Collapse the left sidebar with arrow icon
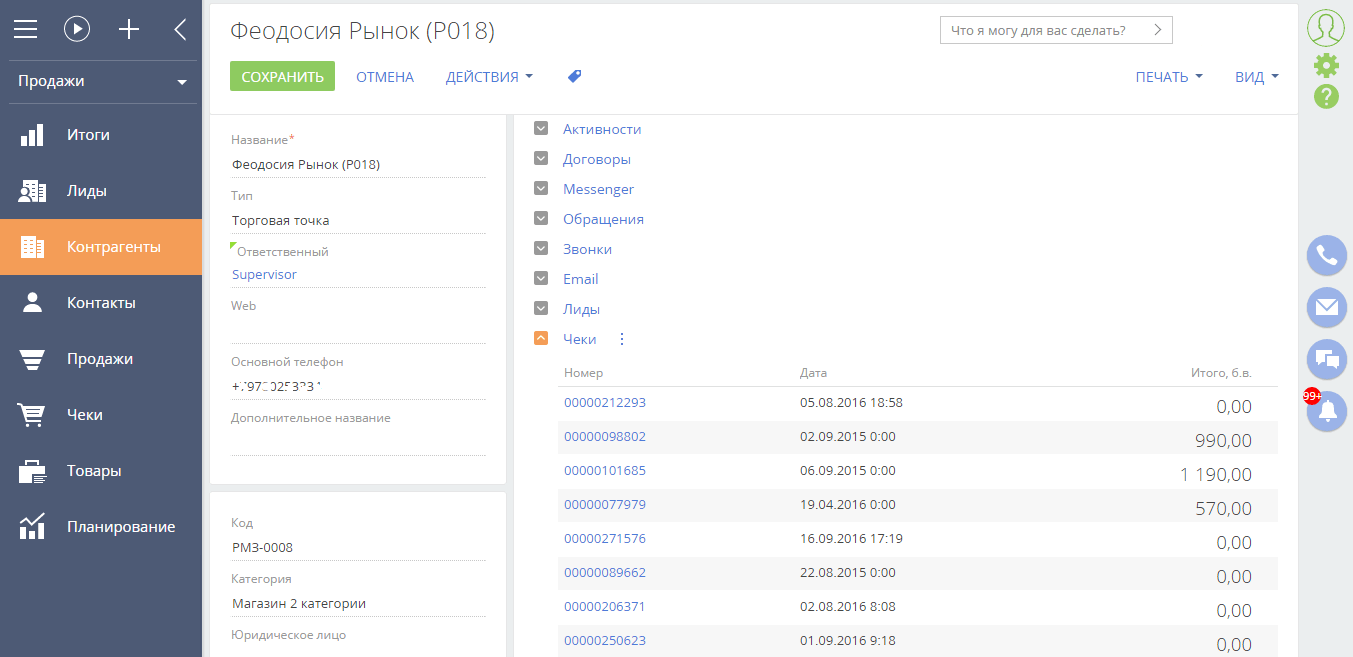This screenshot has width=1353, height=657. (180, 29)
